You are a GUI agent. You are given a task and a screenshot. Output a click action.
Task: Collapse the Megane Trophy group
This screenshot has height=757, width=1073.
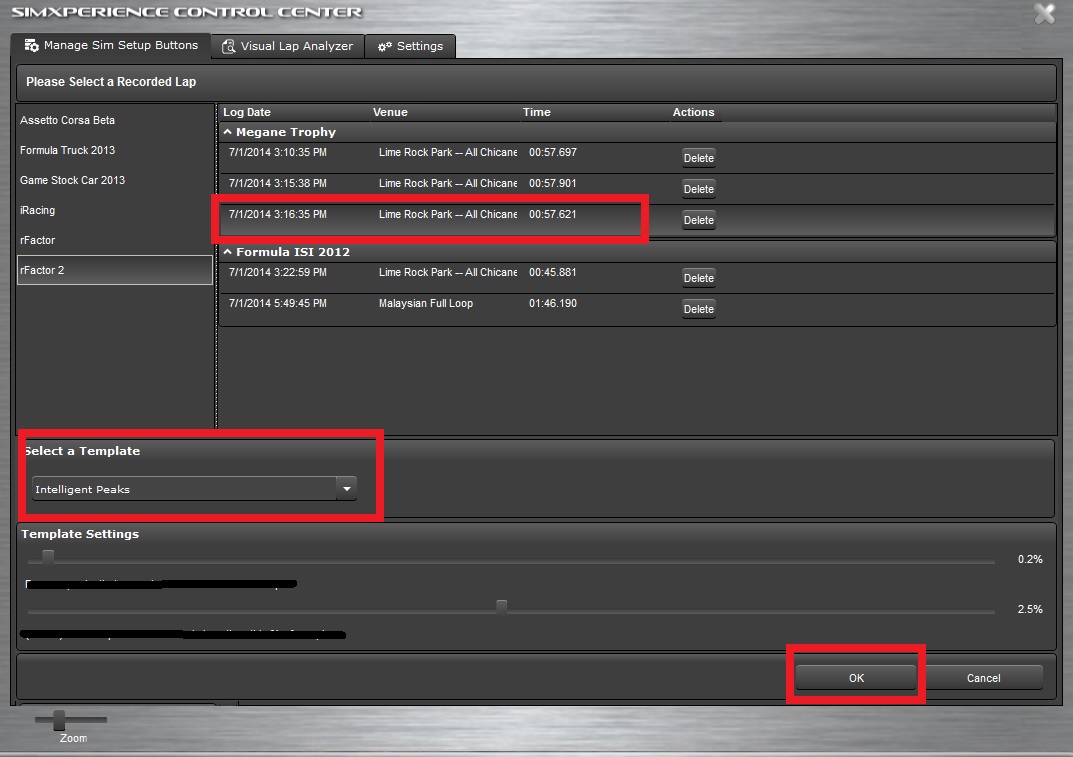tap(228, 132)
